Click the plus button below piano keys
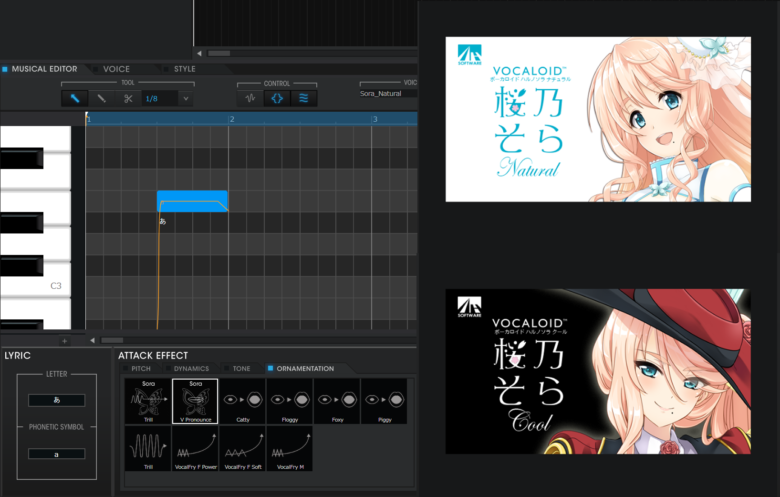780x497 pixels. 64,341
